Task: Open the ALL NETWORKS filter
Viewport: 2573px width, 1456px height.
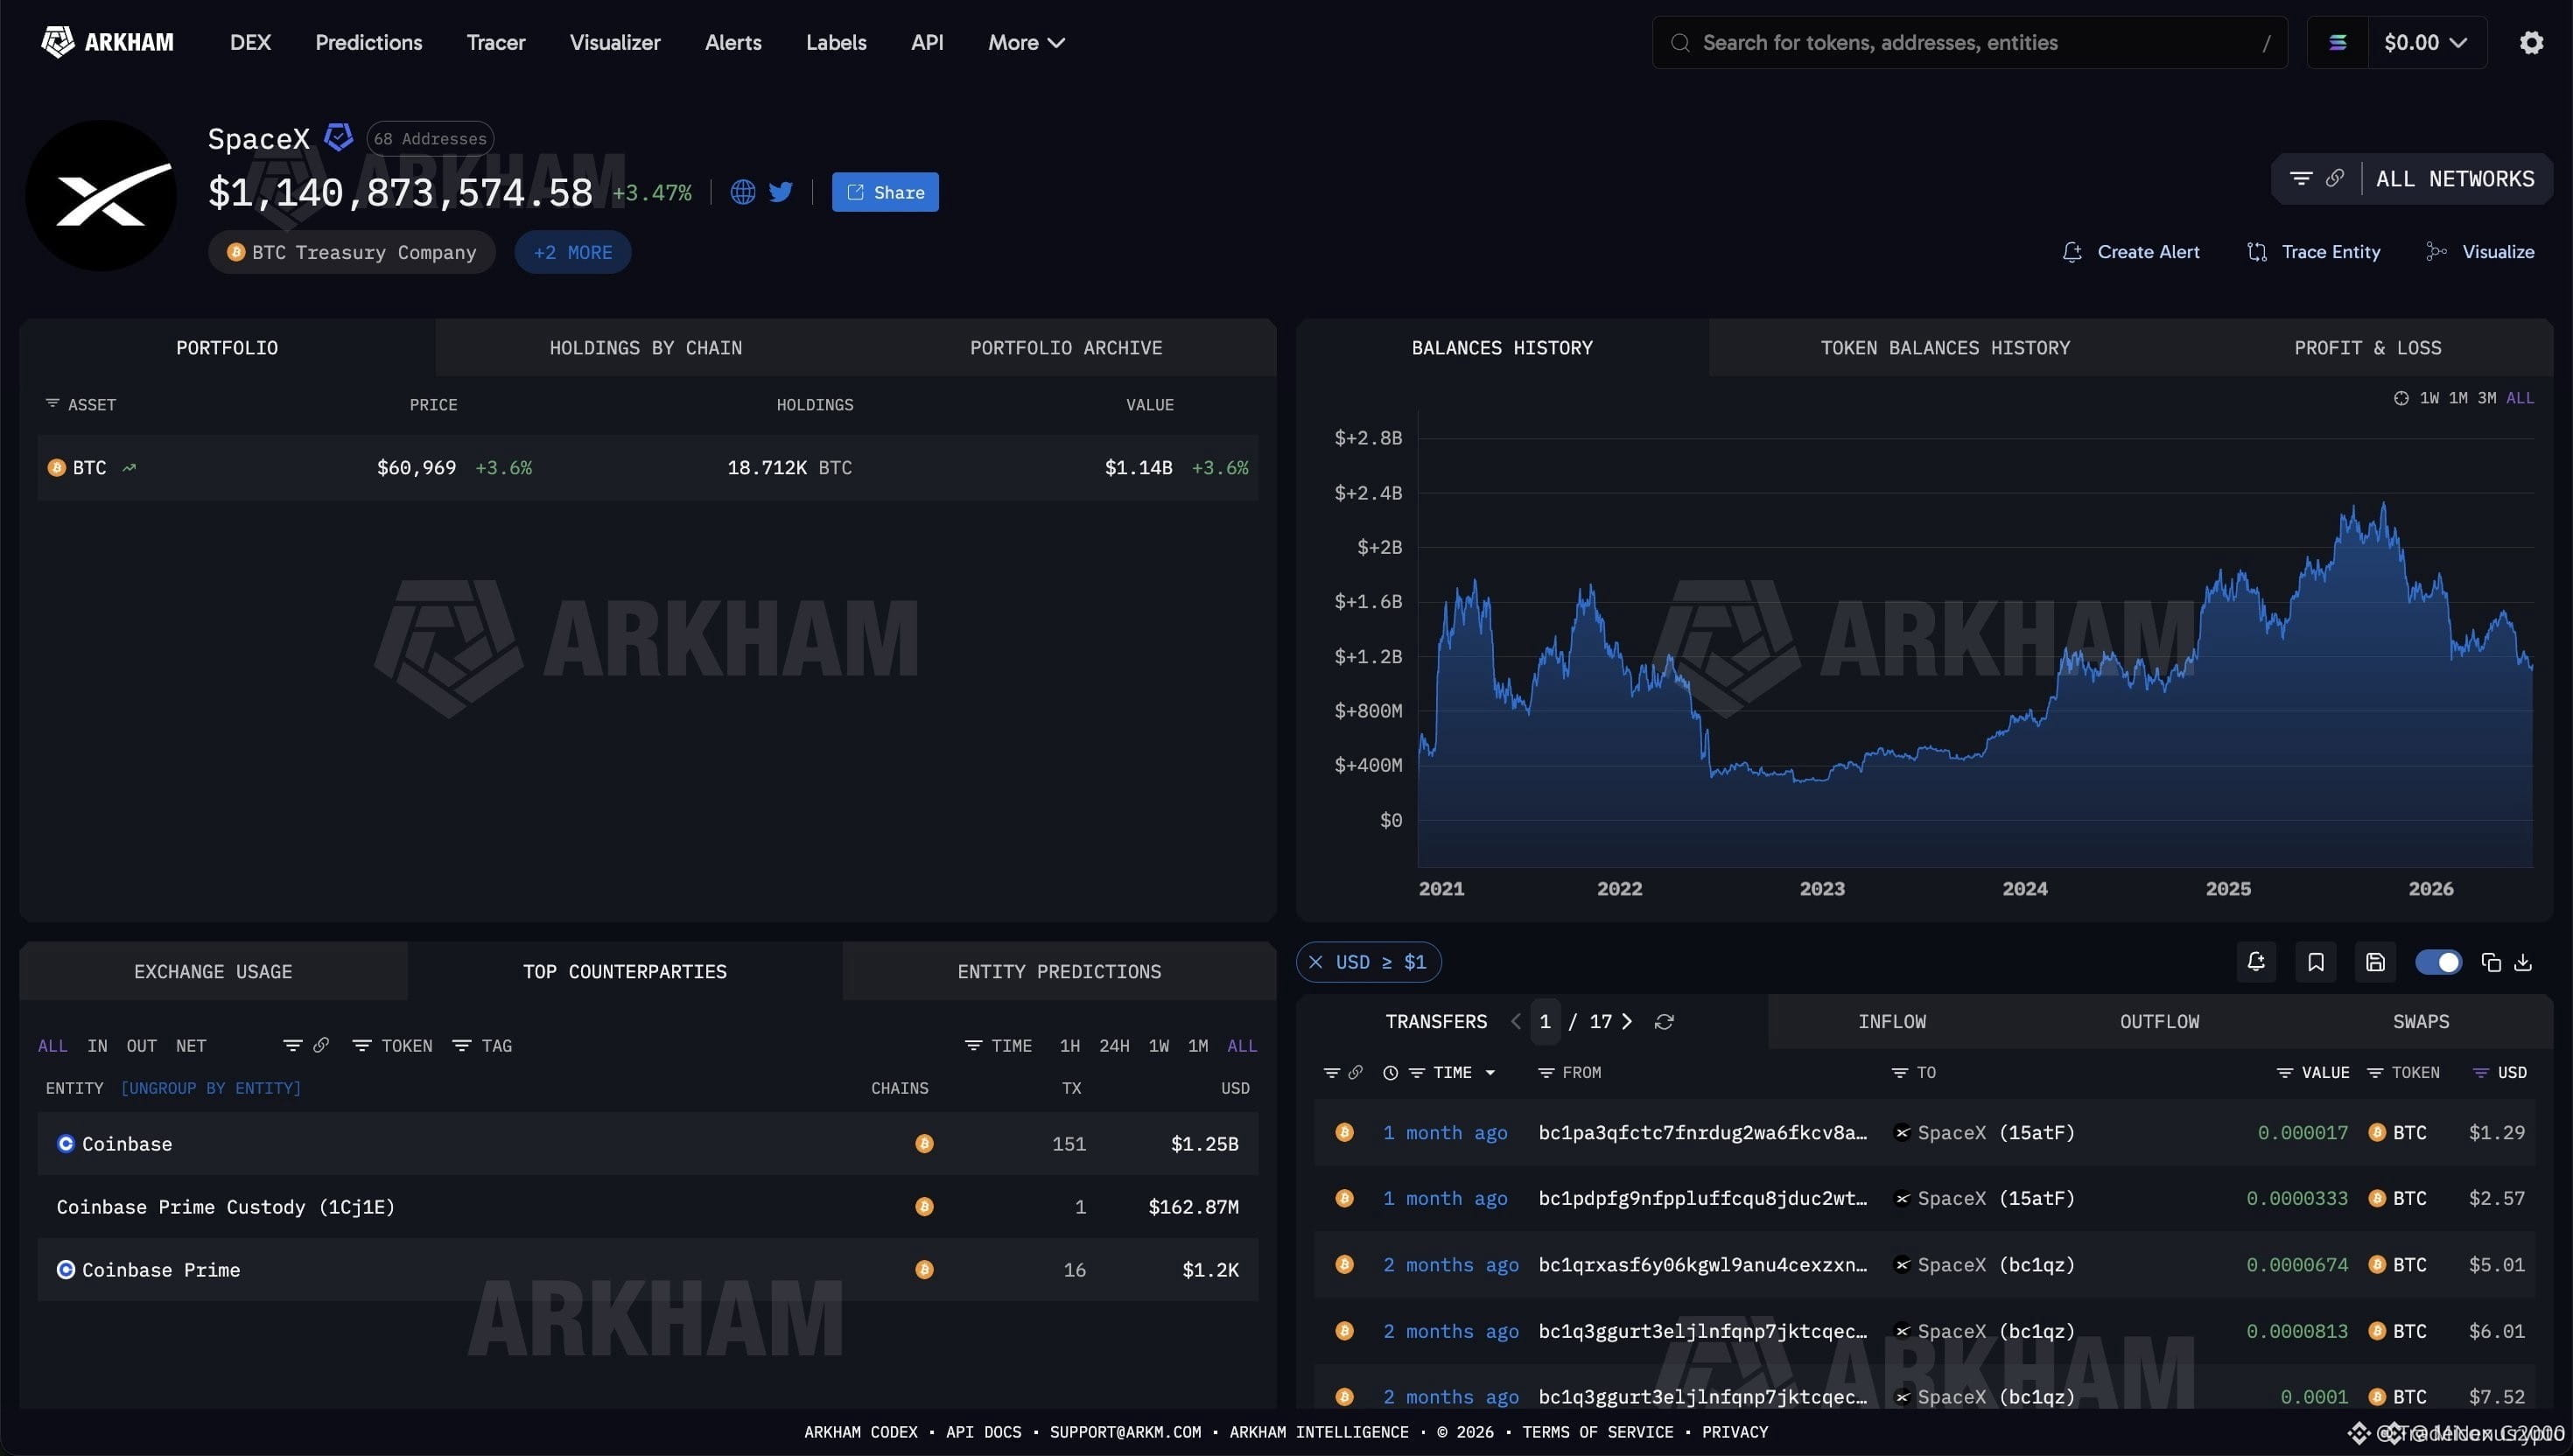Action: point(2455,178)
